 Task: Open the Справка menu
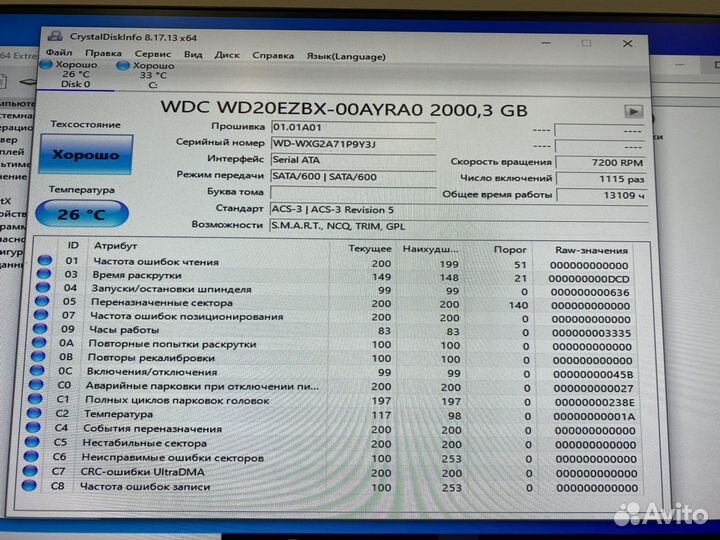[x=273, y=56]
